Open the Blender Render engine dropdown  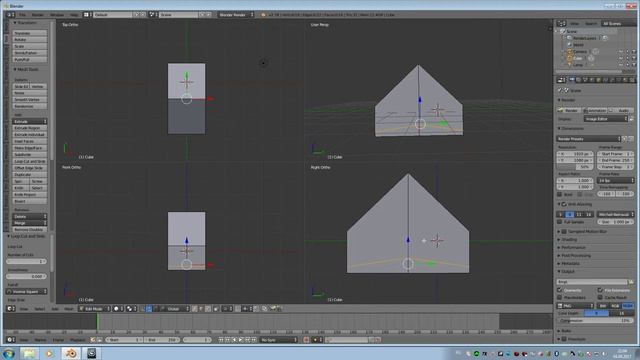point(236,15)
